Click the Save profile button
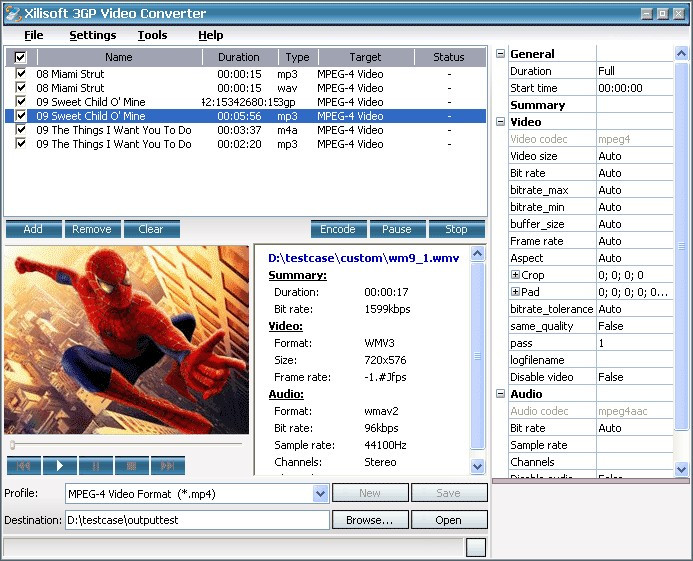The image size is (693, 561). pos(449,493)
